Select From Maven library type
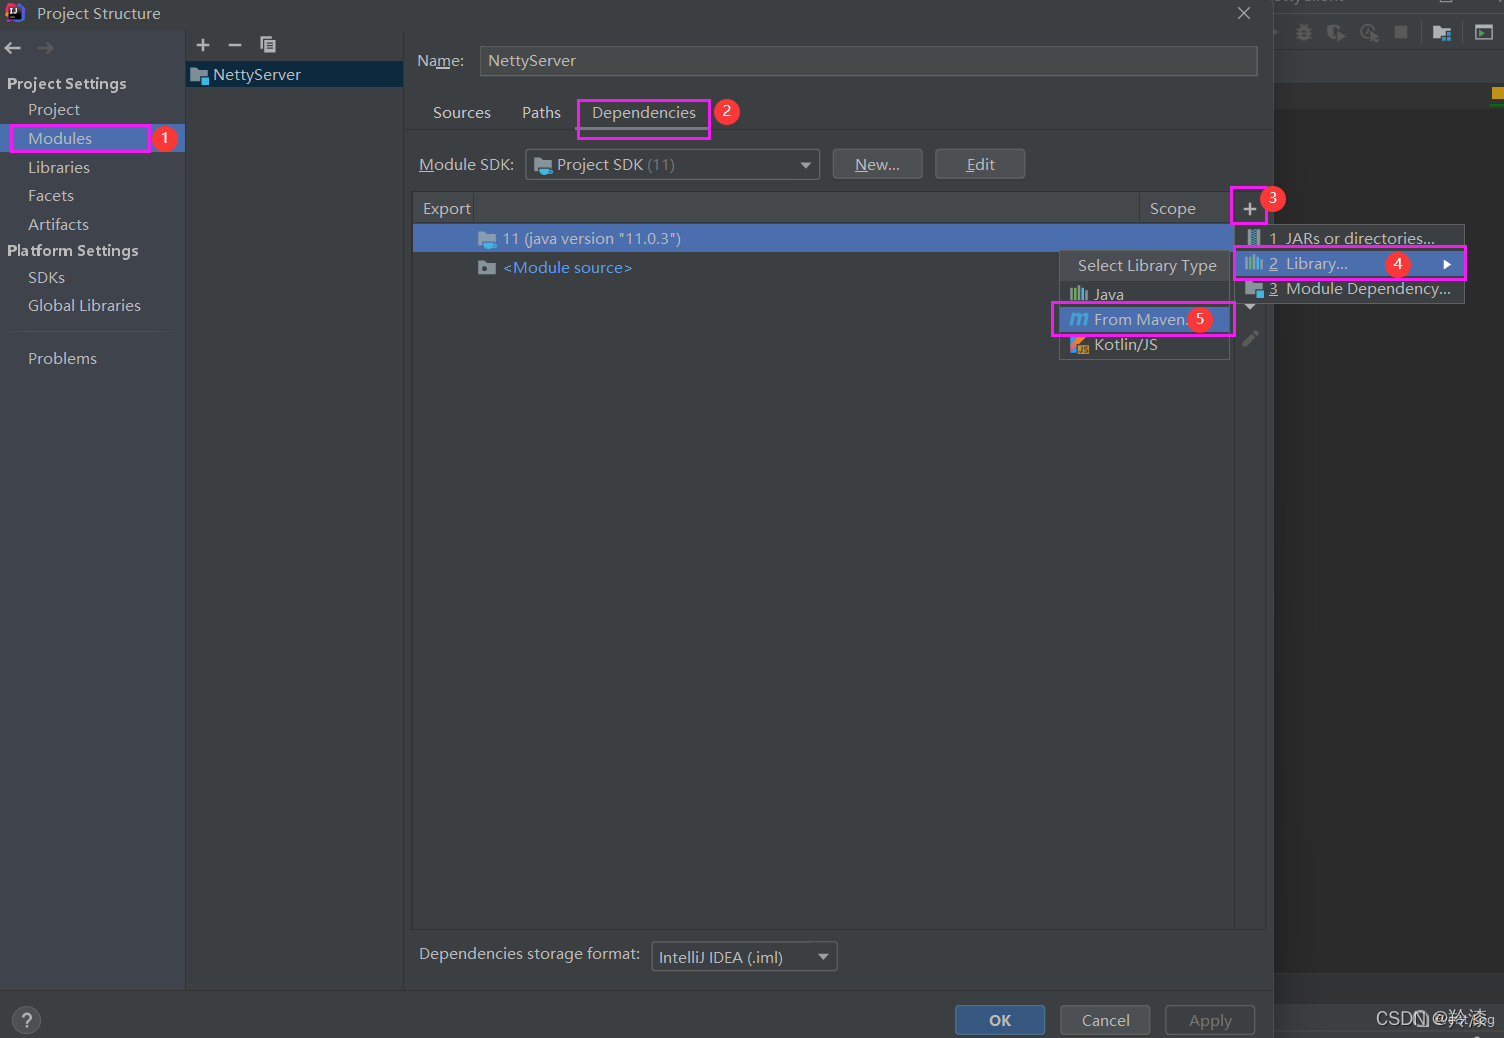The width and height of the screenshot is (1504, 1038). pos(1144,319)
